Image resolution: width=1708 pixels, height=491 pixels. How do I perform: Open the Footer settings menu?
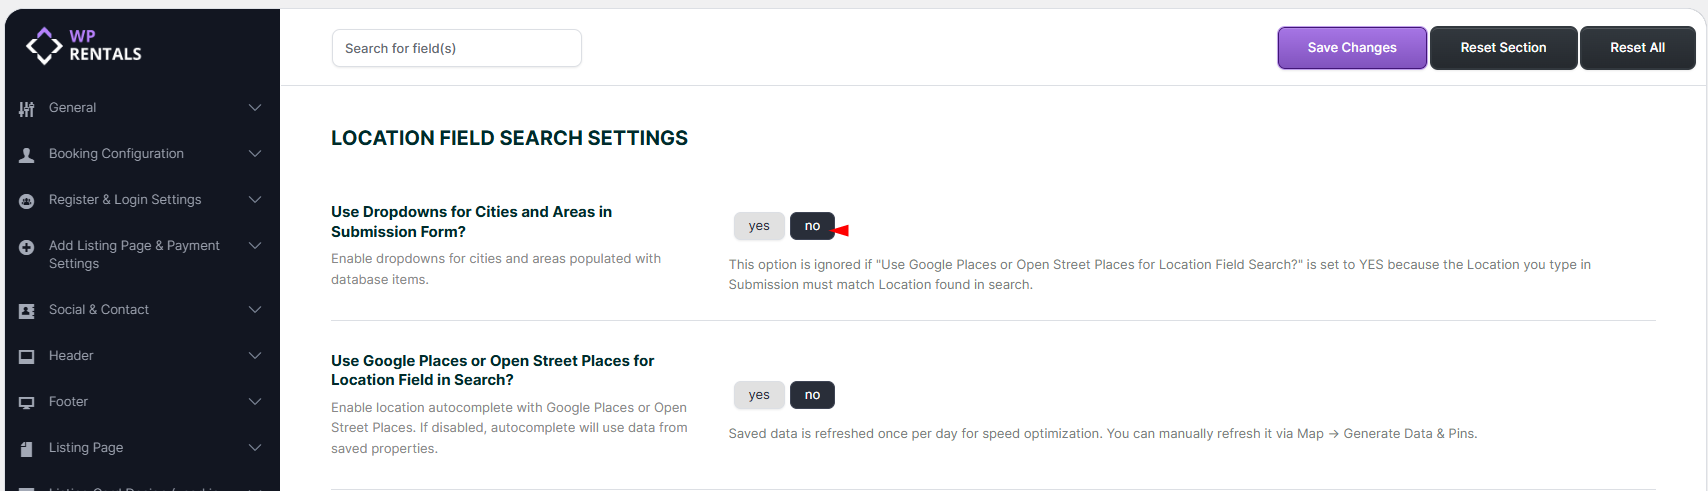pos(68,402)
